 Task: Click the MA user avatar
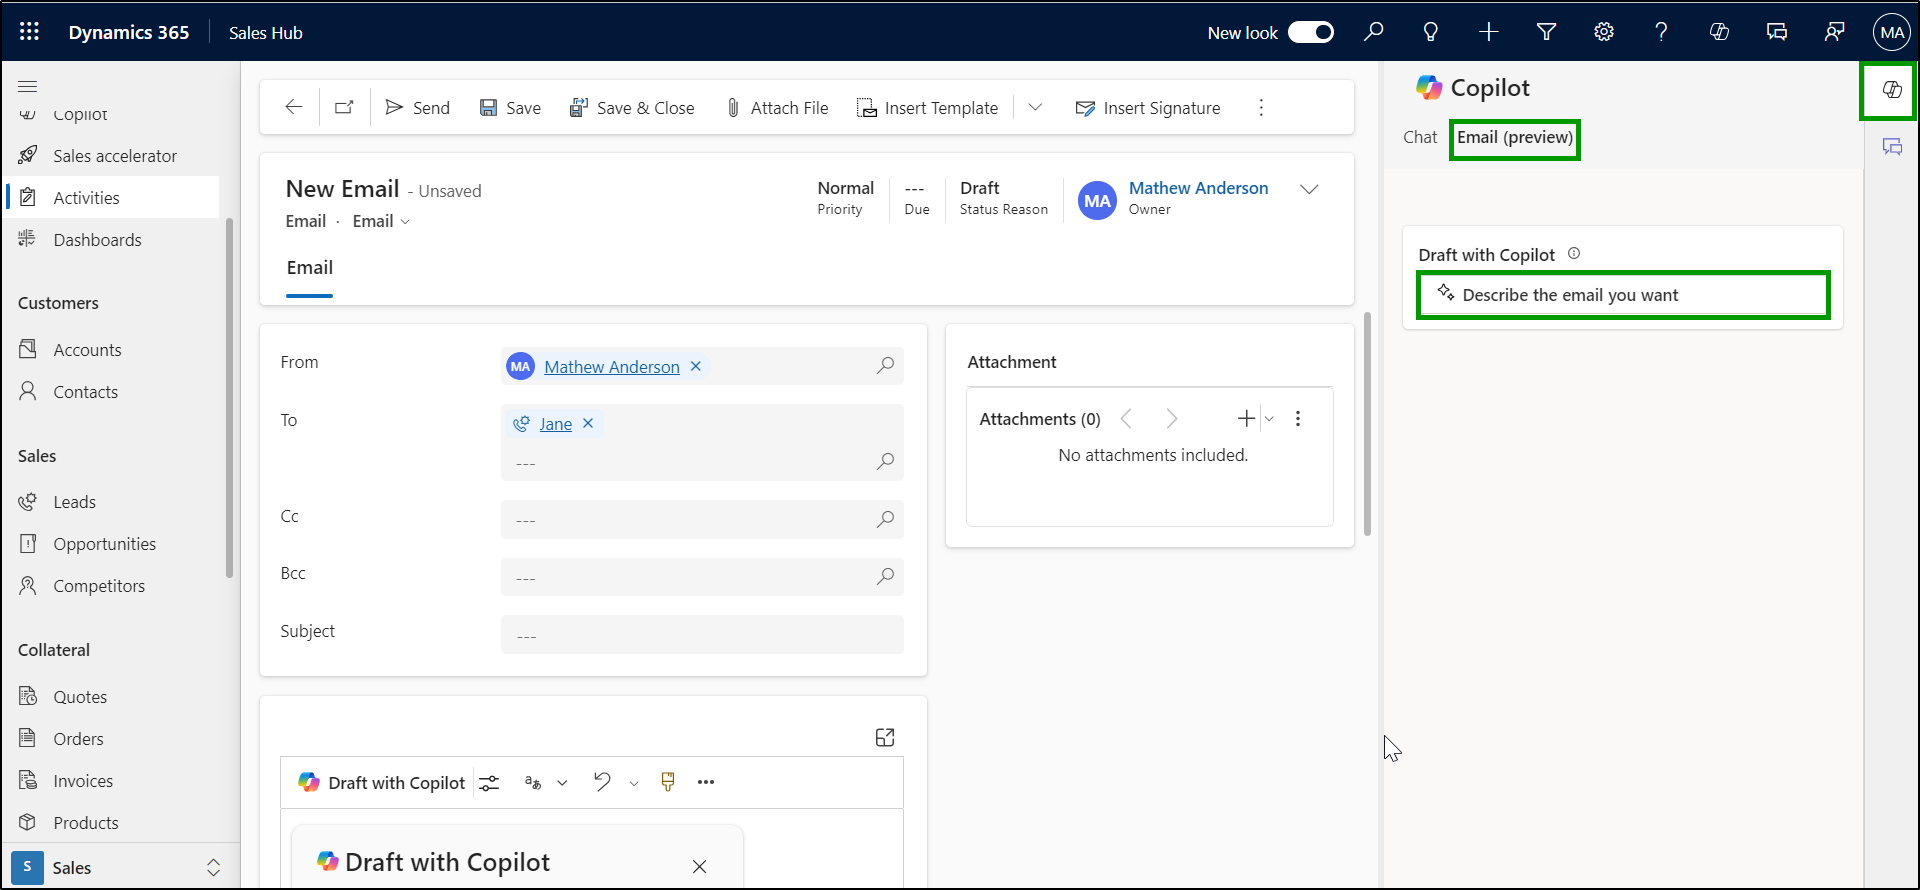tap(1892, 32)
